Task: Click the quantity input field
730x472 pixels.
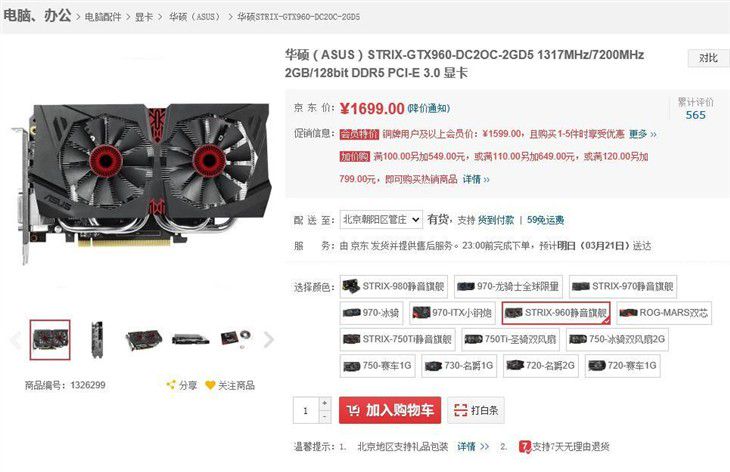Action: click(306, 410)
